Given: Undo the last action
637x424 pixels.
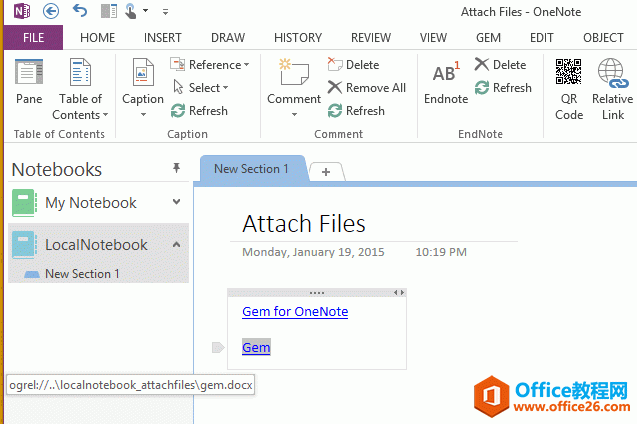Looking at the screenshot, I should pyautogui.click(x=80, y=11).
